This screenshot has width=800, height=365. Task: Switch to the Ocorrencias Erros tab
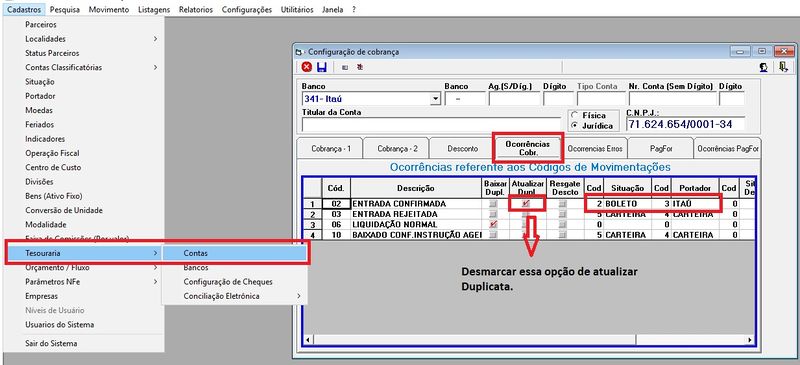[x=595, y=149]
